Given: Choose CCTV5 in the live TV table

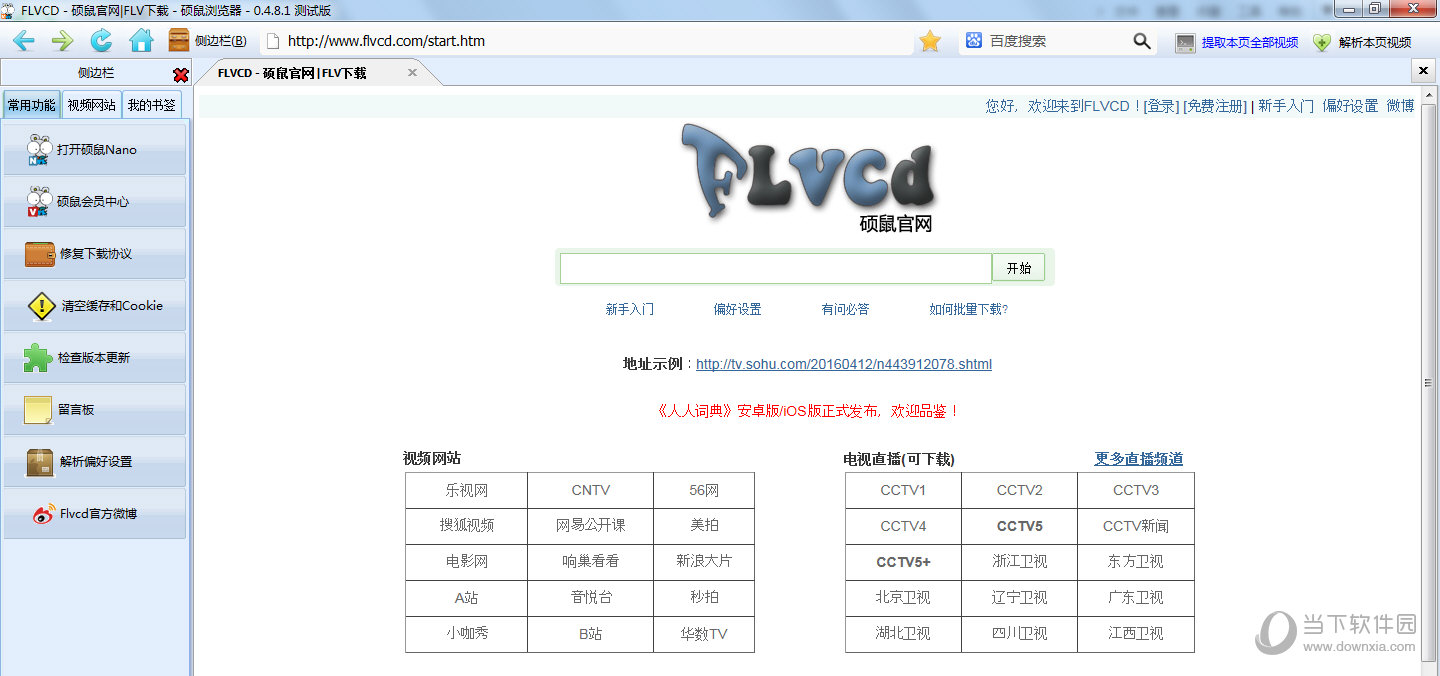Looking at the screenshot, I should 1019,526.
